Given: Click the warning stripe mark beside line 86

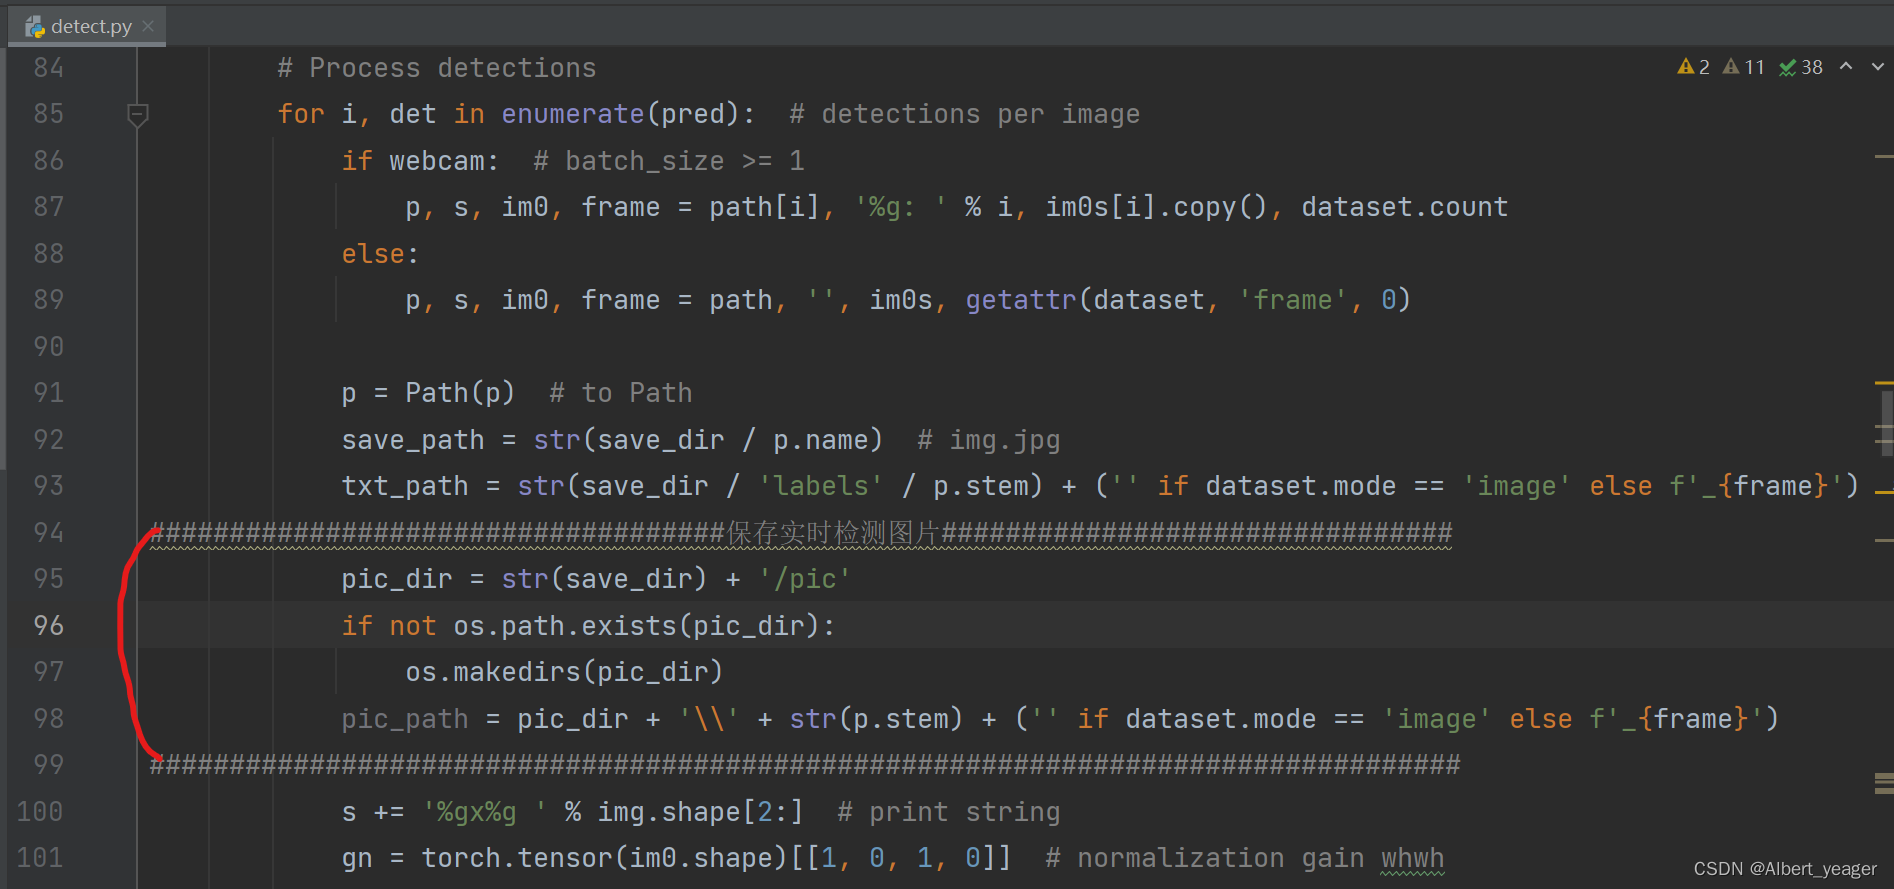Looking at the screenshot, I should tap(1884, 157).
